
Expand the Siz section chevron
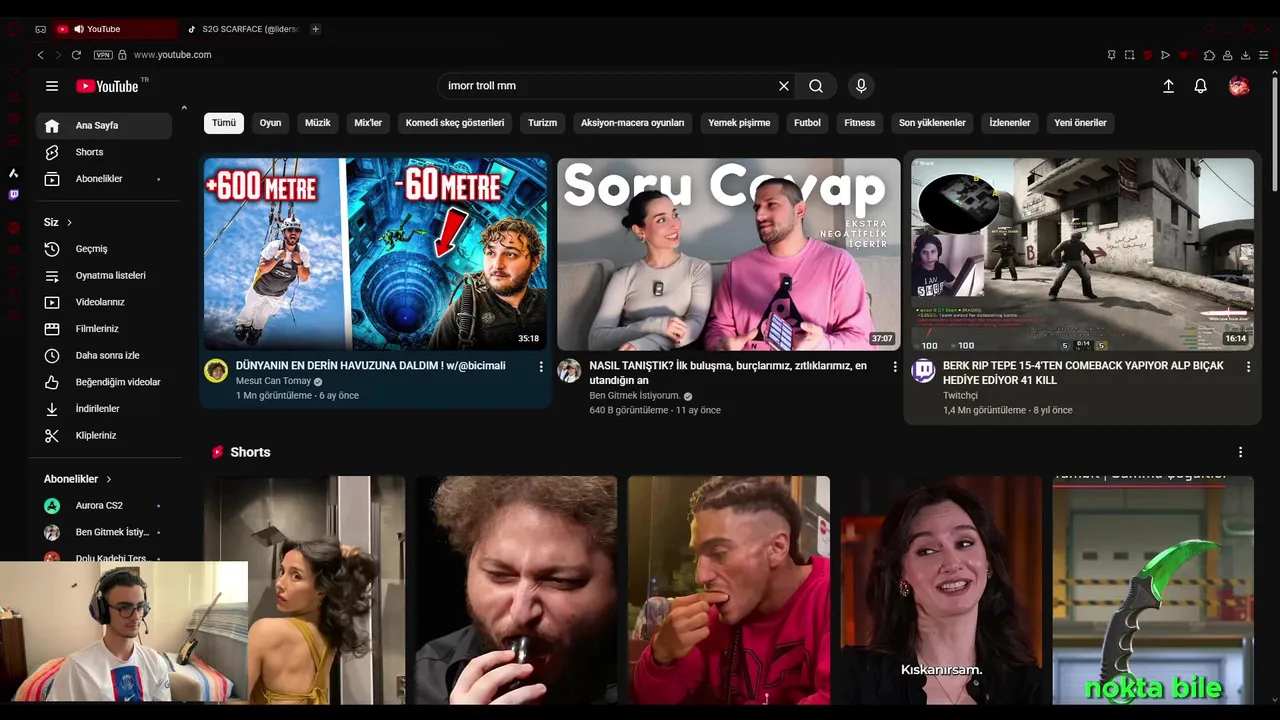click(69, 222)
